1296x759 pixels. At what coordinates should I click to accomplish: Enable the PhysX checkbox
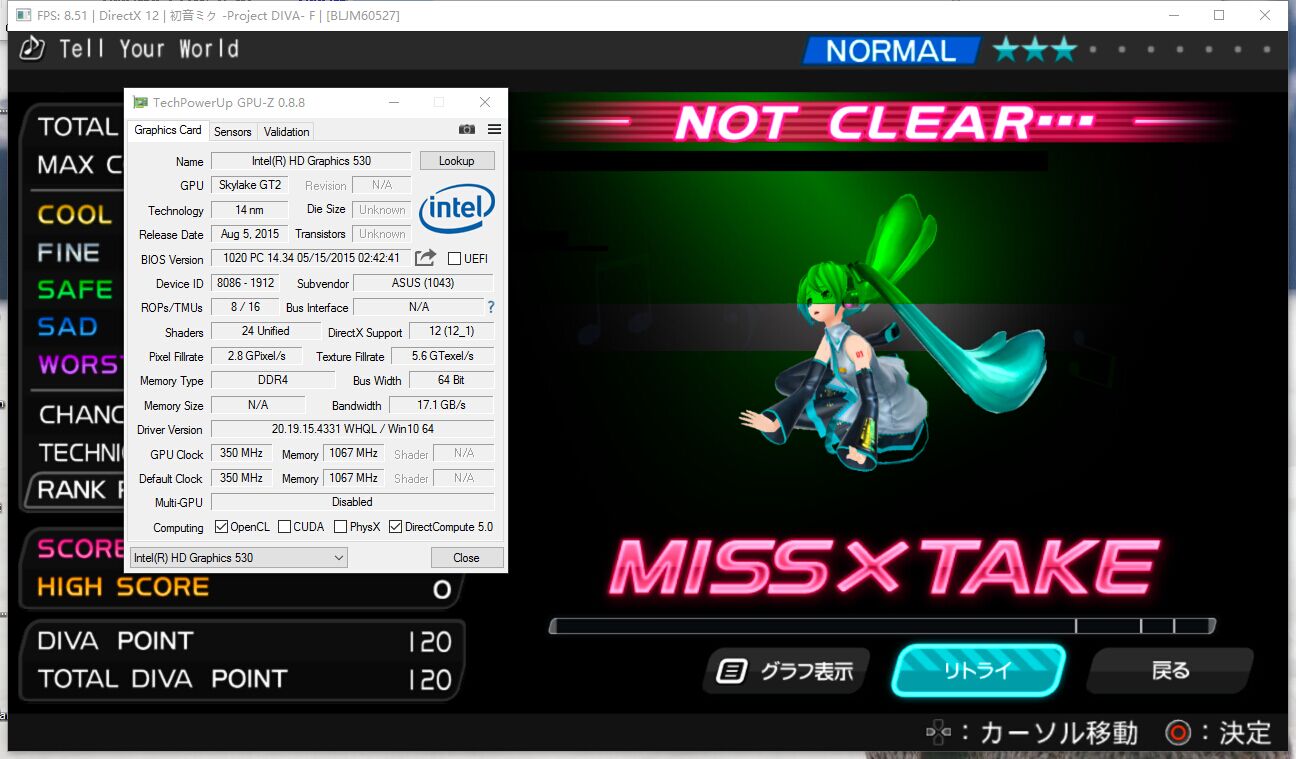[340, 527]
